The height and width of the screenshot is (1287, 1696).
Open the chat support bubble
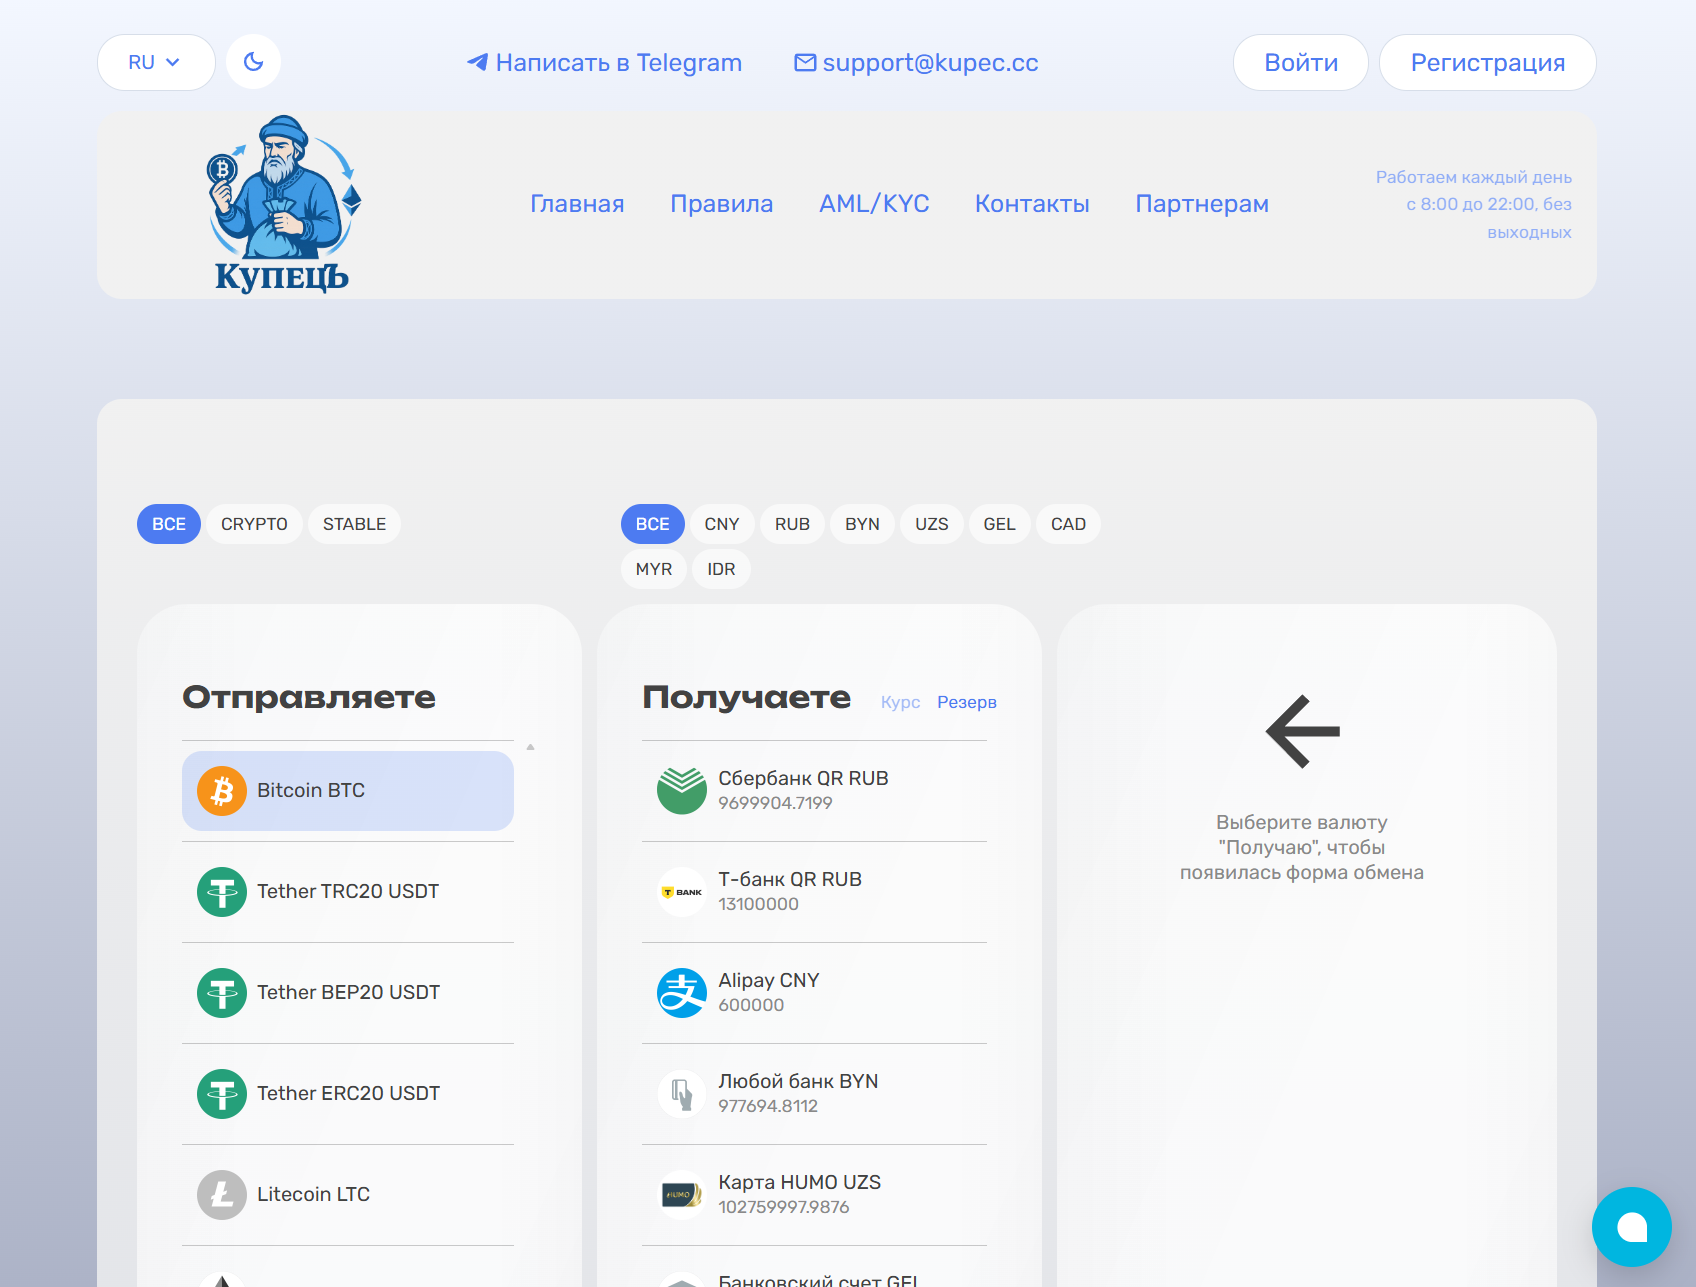(1633, 1227)
